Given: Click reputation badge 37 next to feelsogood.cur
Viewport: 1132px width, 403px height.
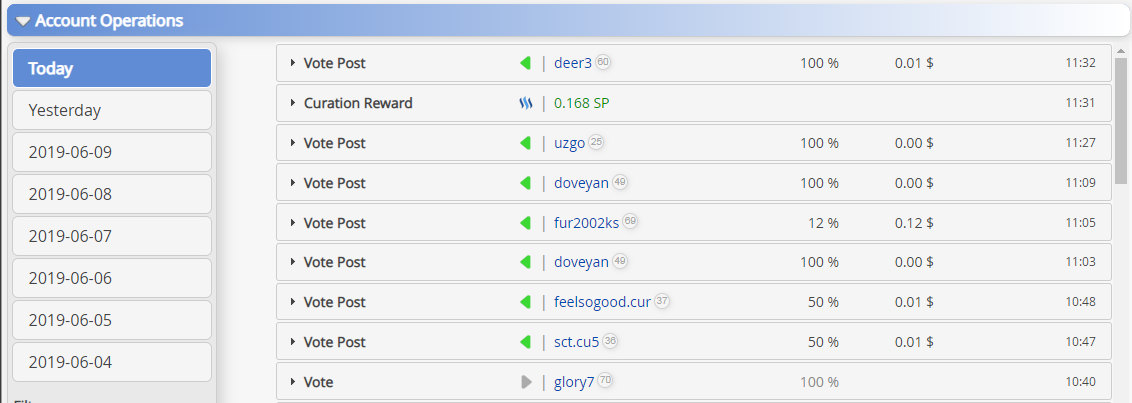Looking at the screenshot, I should tap(662, 301).
